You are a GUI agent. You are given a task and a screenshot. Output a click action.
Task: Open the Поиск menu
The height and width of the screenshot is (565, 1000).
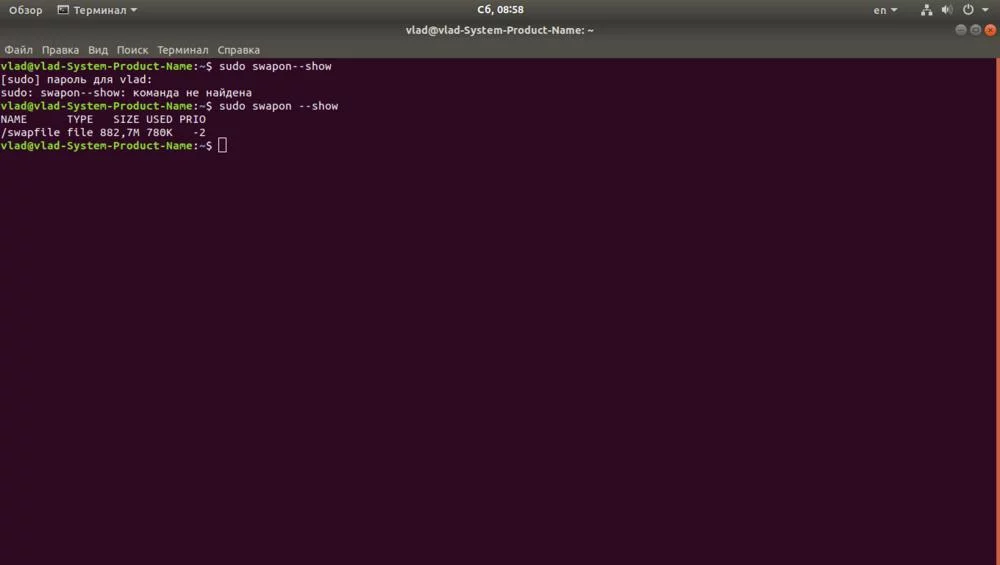pos(132,50)
